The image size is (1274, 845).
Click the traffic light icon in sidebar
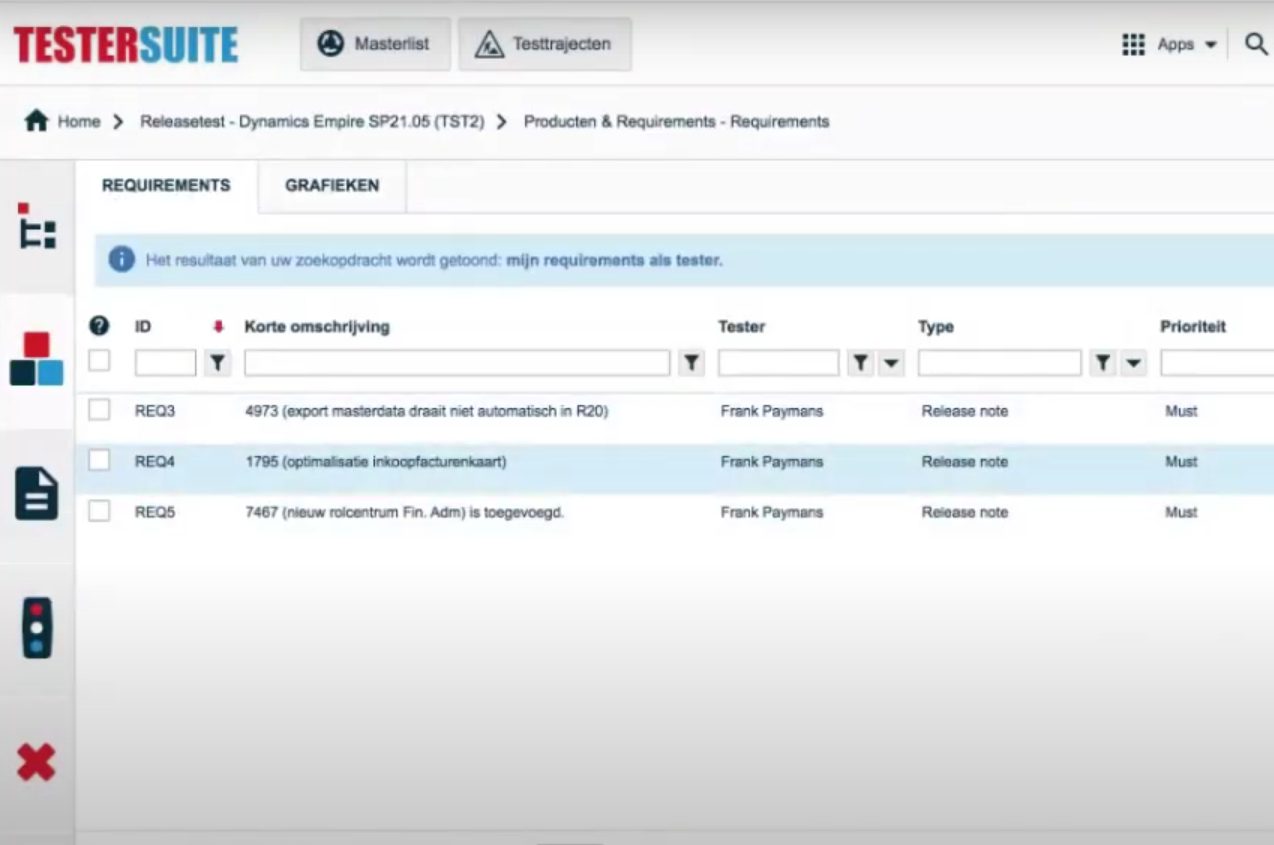coord(37,628)
